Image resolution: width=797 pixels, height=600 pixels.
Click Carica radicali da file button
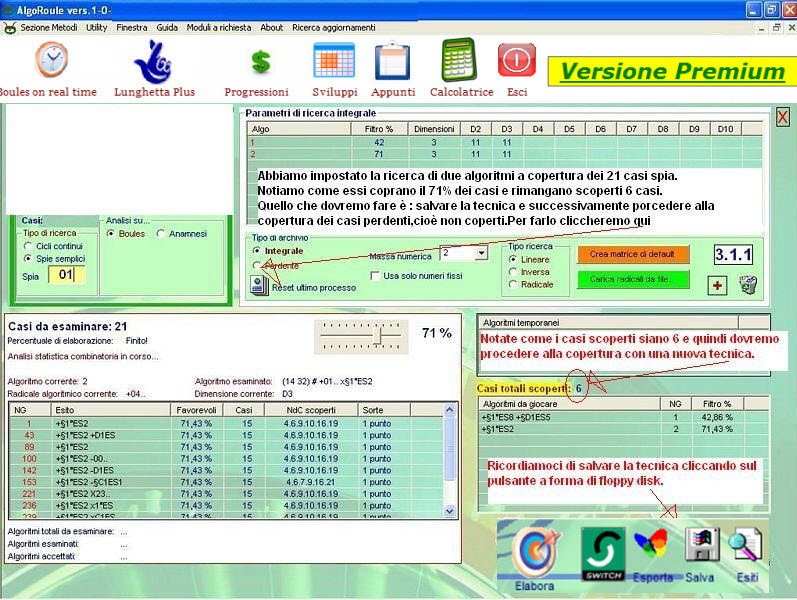point(633,280)
